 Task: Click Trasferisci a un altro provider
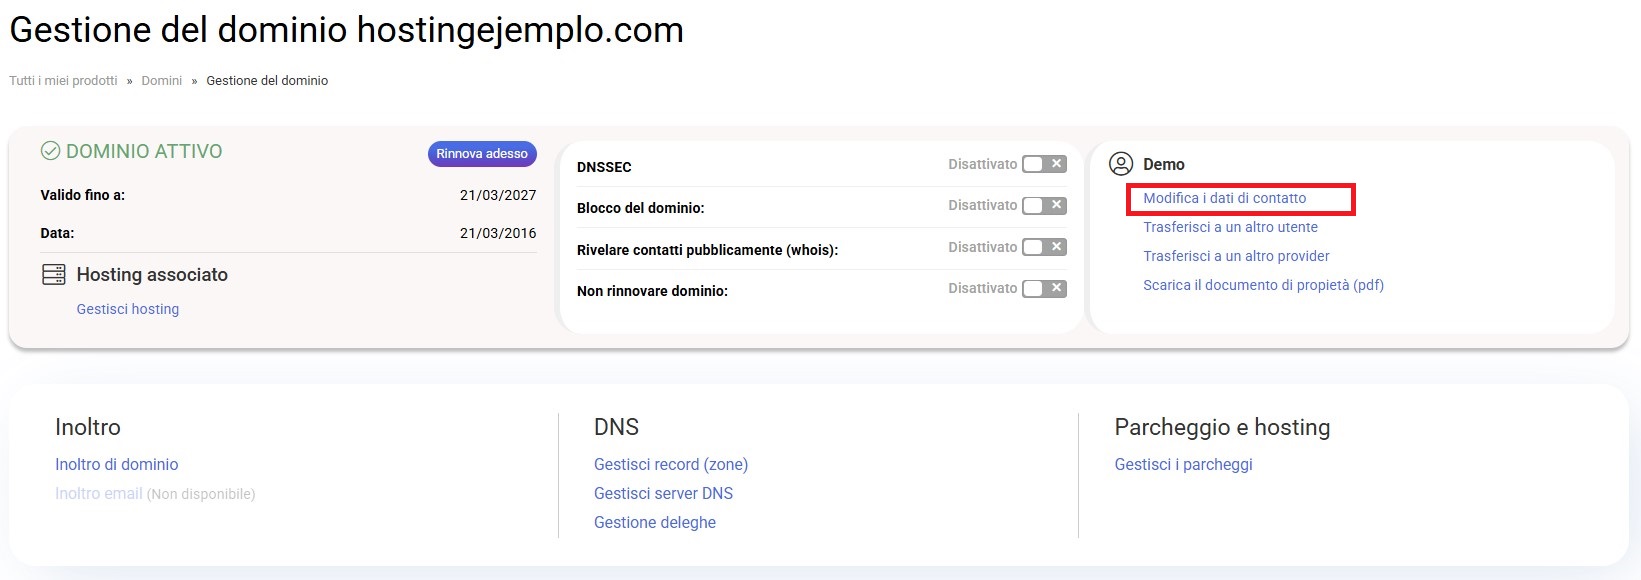[1236, 256]
